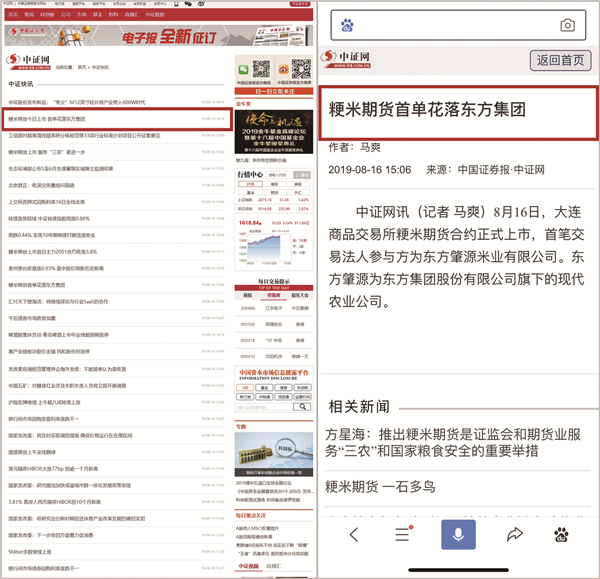
Task: Tap the share arrow icon in the mobile bottom bar
Action: (515, 534)
